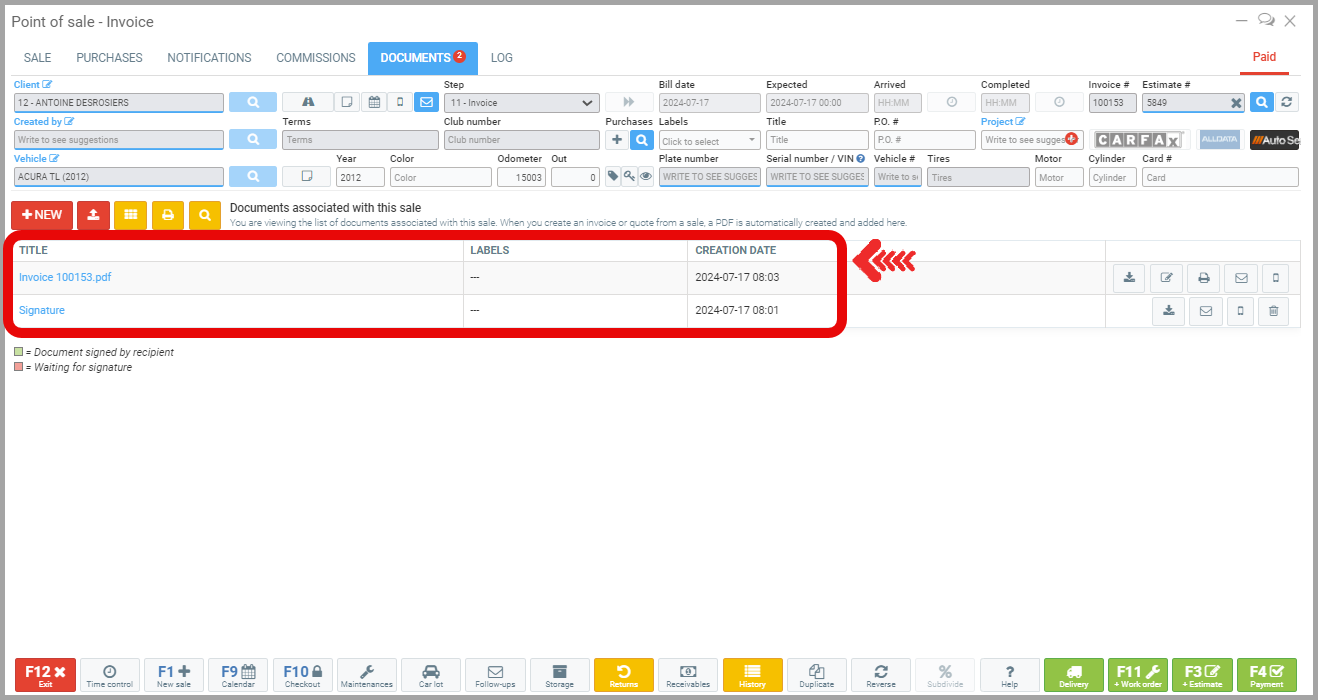Toggle the yellow grid view button
Viewport: 1318px width, 700px height.
pyautogui.click(x=130, y=215)
